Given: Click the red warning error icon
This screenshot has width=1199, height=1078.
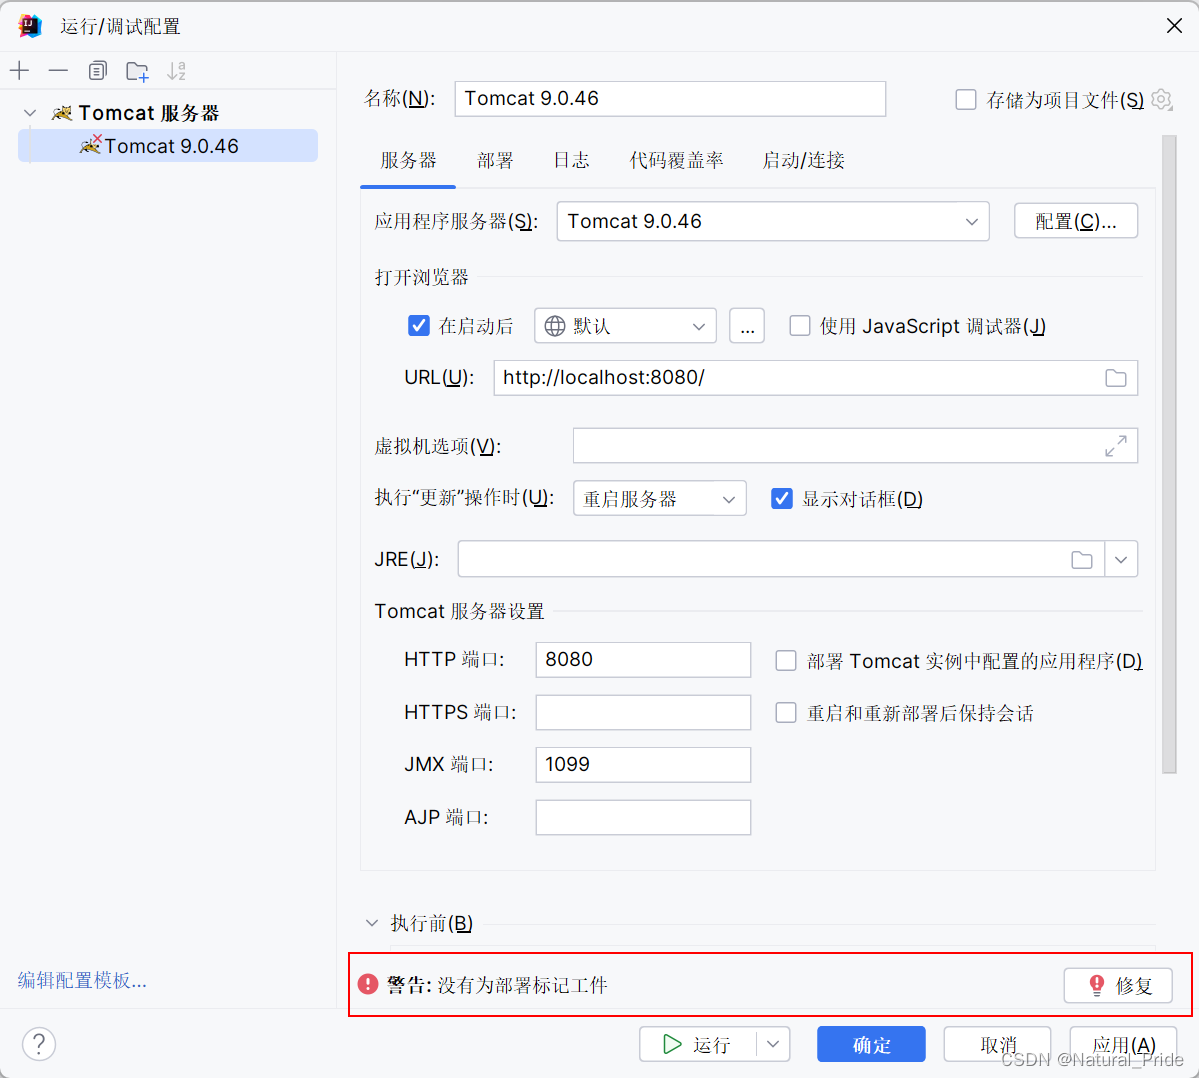Looking at the screenshot, I should 368,984.
